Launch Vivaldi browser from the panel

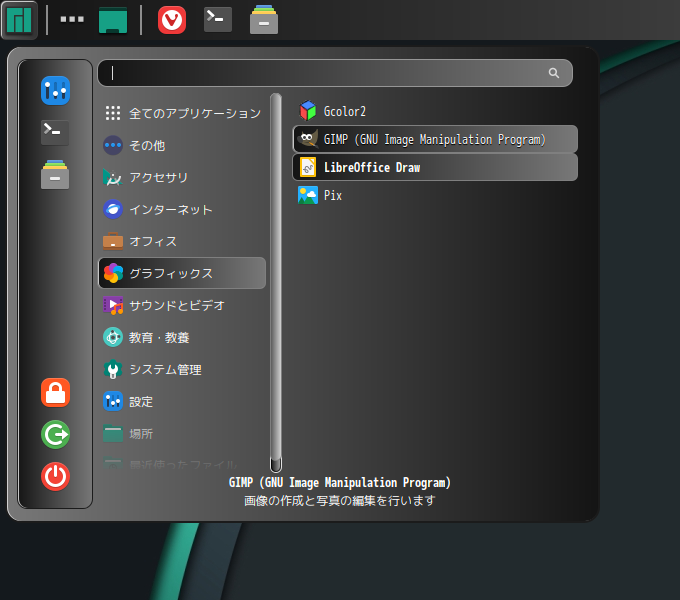[x=172, y=20]
